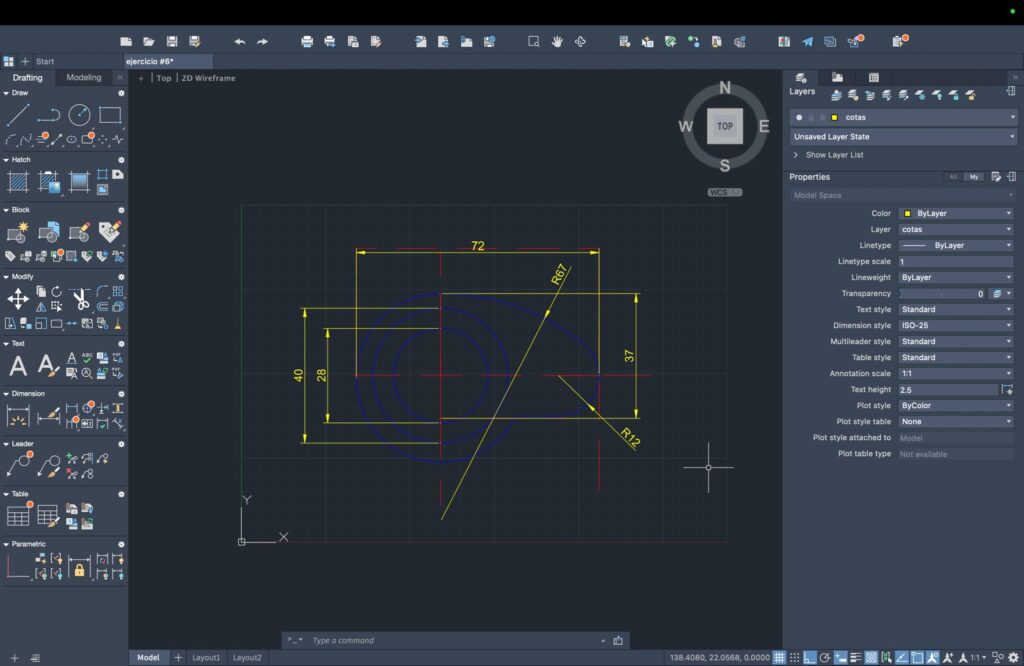
Task: Click the 2D Wireframe visual style label
Action: [x=208, y=78]
